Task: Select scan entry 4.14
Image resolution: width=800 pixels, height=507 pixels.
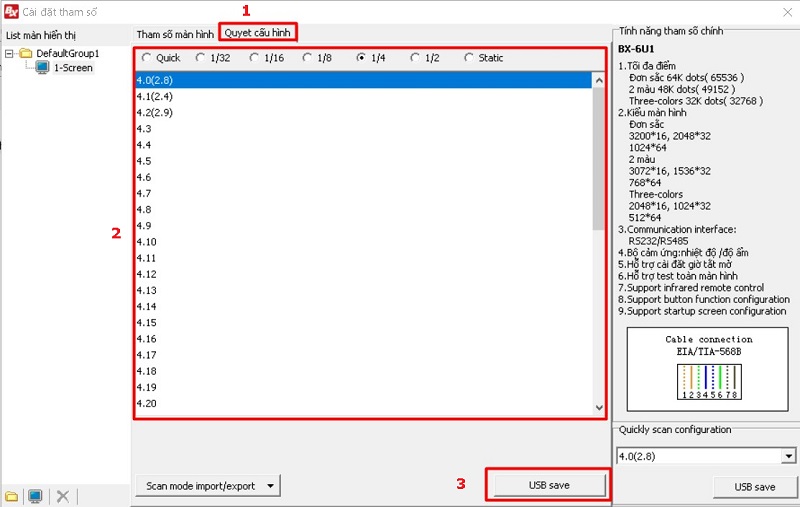Action: pyautogui.click(x=363, y=307)
